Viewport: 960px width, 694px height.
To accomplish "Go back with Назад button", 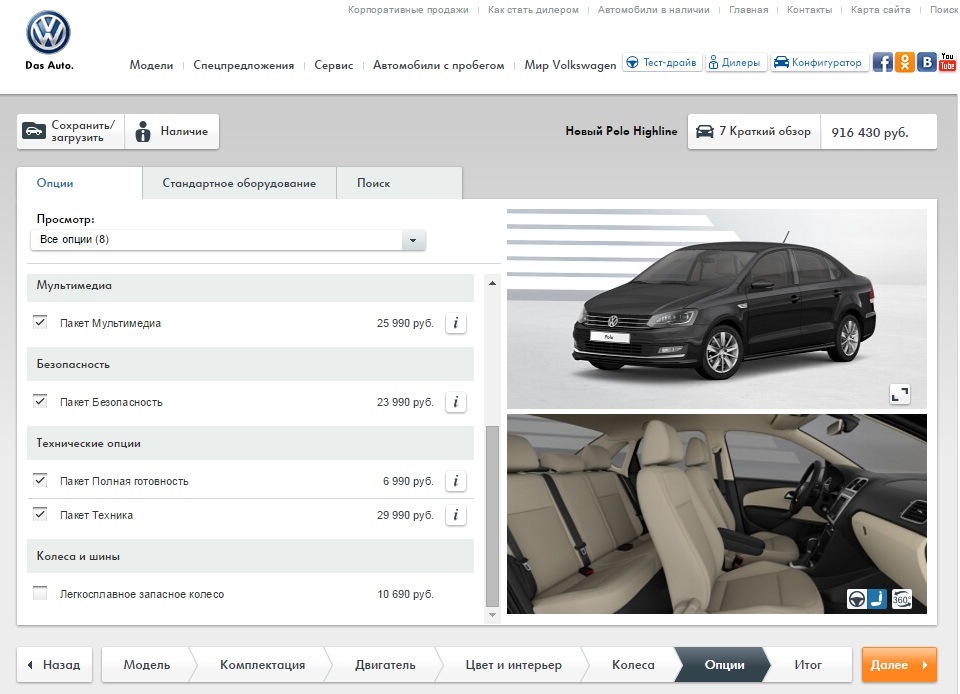I will click(54, 665).
